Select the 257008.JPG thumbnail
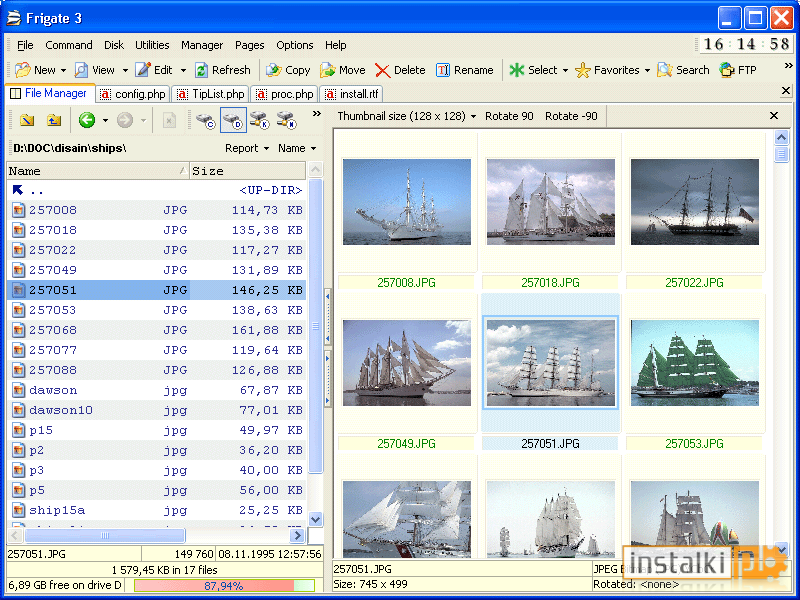 point(407,202)
